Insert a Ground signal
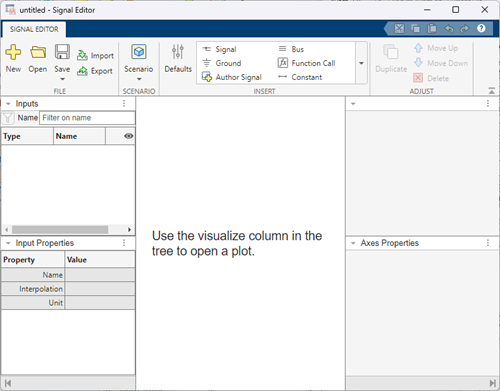Viewport: 500px width, 391px height. coord(222,63)
